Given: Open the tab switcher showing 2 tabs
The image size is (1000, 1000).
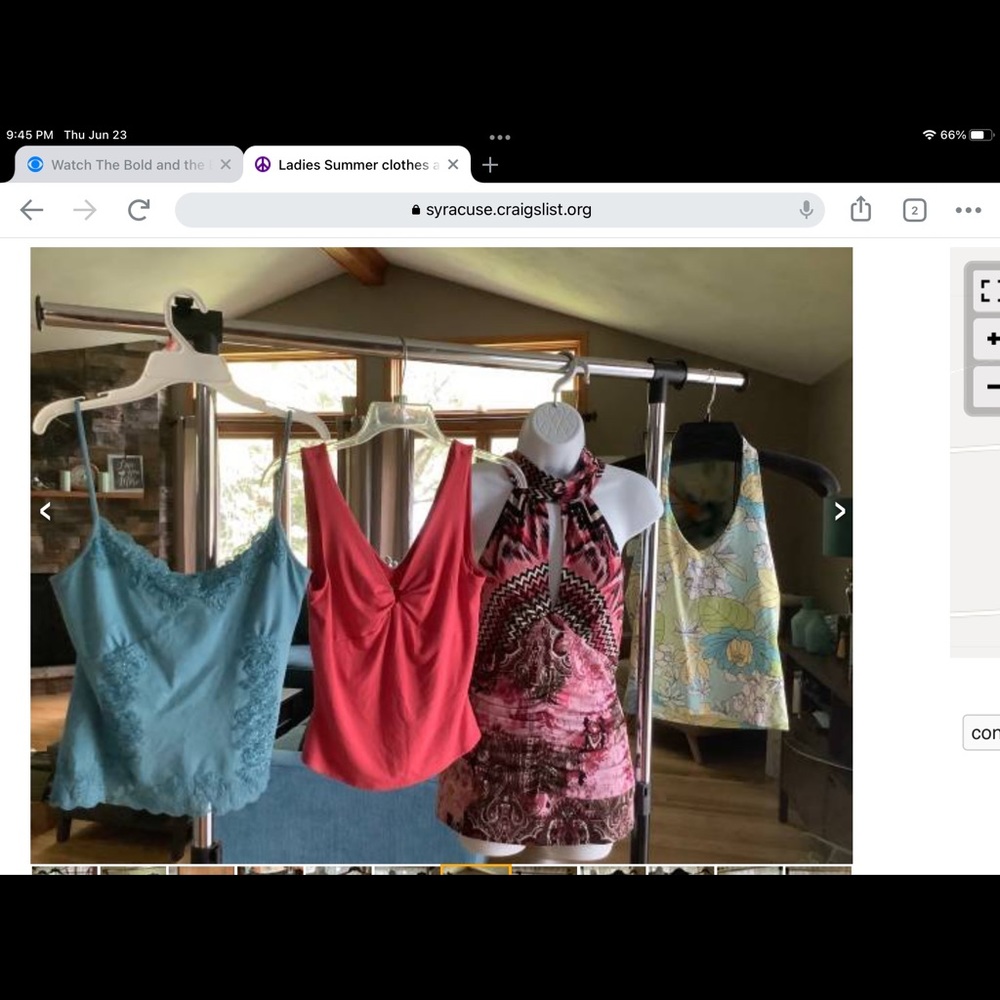Looking at the screenshot, I should pyautogui.click(x=915, y=210).
